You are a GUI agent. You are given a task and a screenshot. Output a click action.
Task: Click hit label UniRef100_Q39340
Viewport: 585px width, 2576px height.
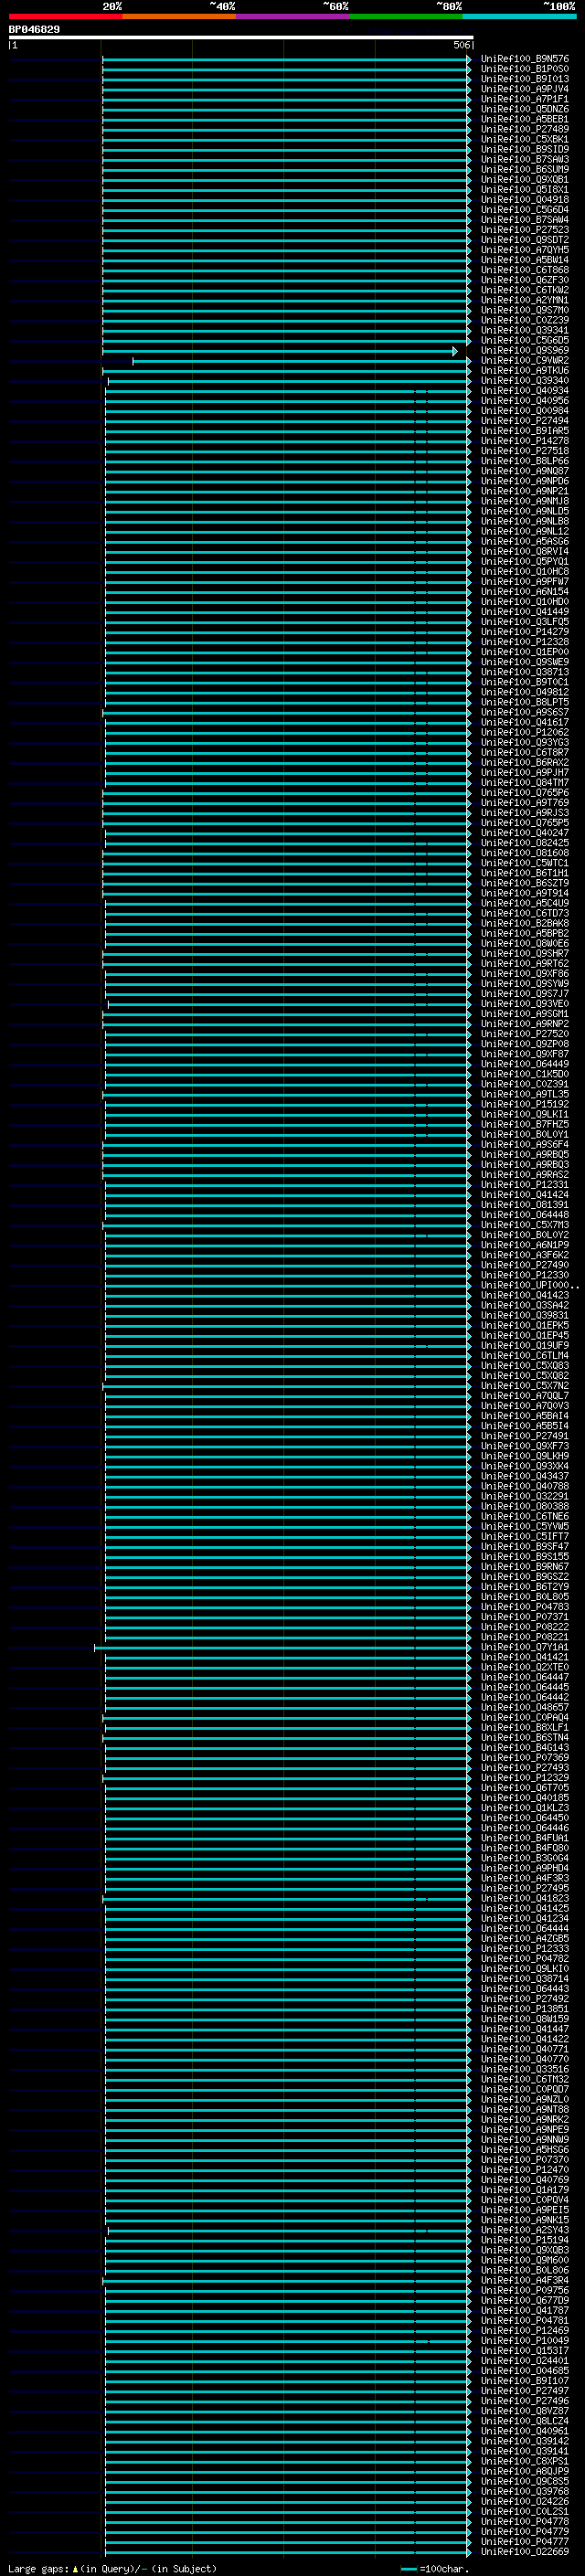(525, 380)
